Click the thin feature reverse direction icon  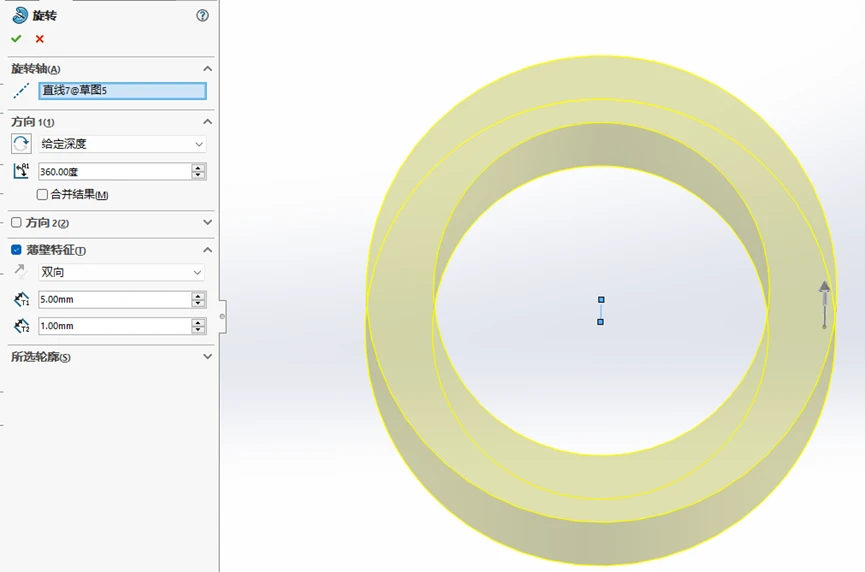click(x=20, y=271)
